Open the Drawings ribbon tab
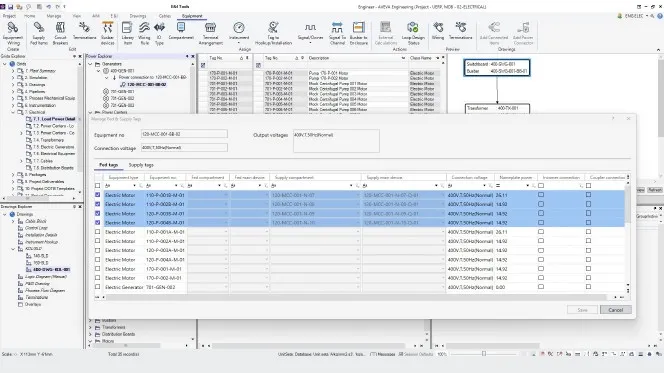 click(x=138, y=16)
